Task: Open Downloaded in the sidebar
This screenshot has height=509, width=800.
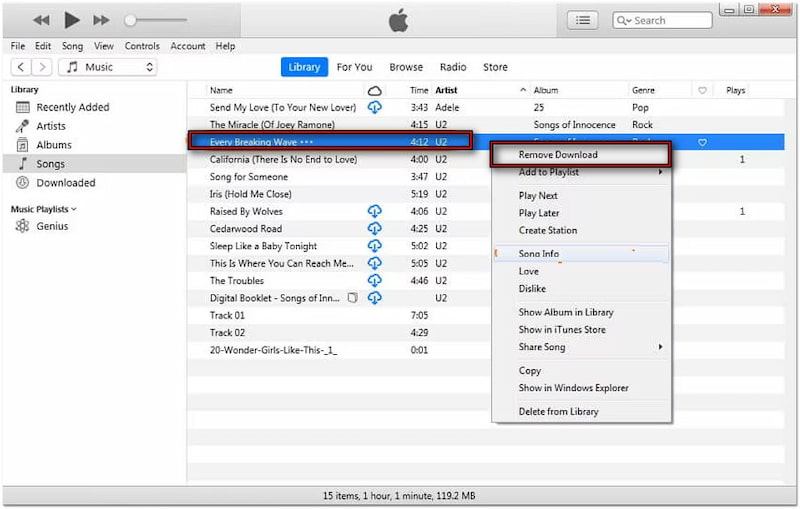Action: [x=94, y=183]
